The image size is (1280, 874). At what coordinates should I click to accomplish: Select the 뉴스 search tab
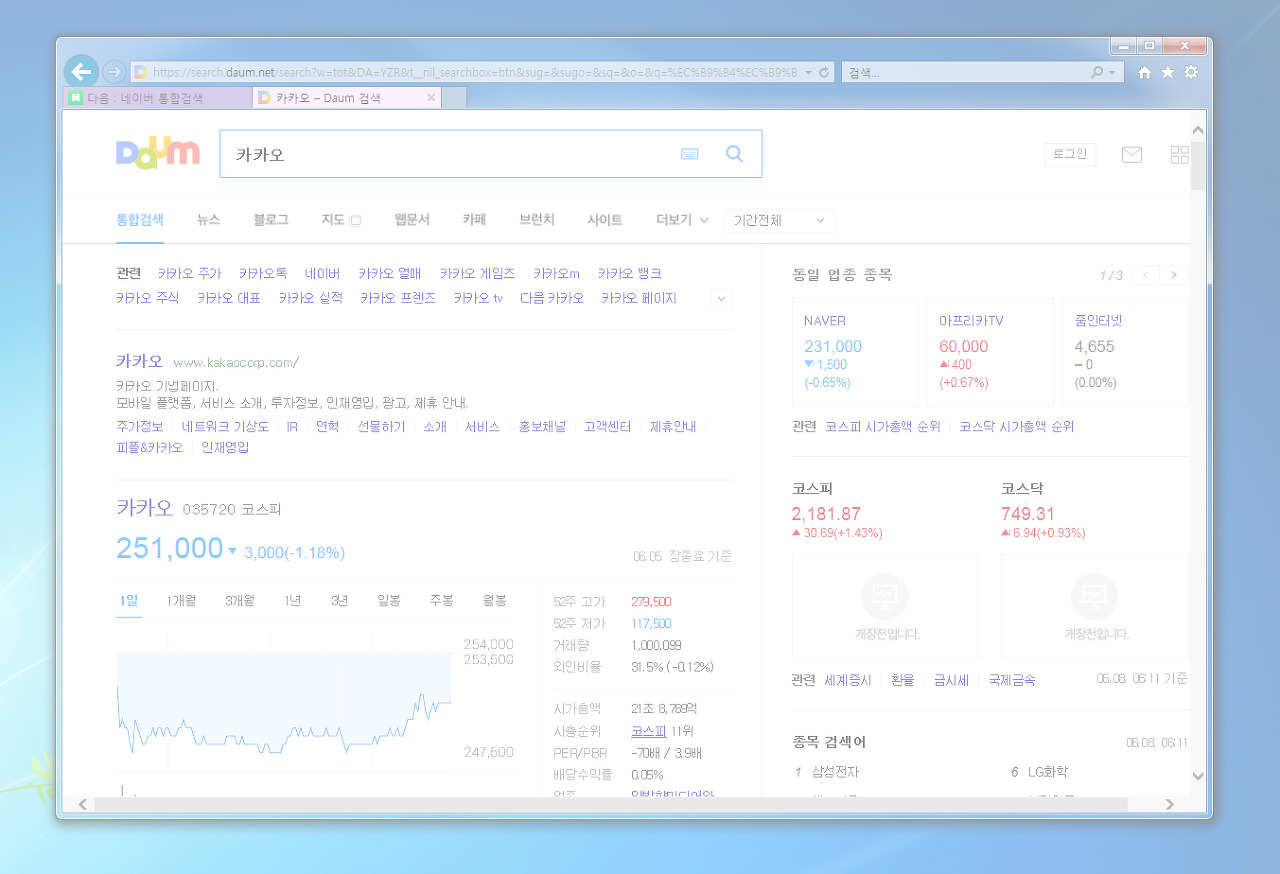(x=209, y=220)
